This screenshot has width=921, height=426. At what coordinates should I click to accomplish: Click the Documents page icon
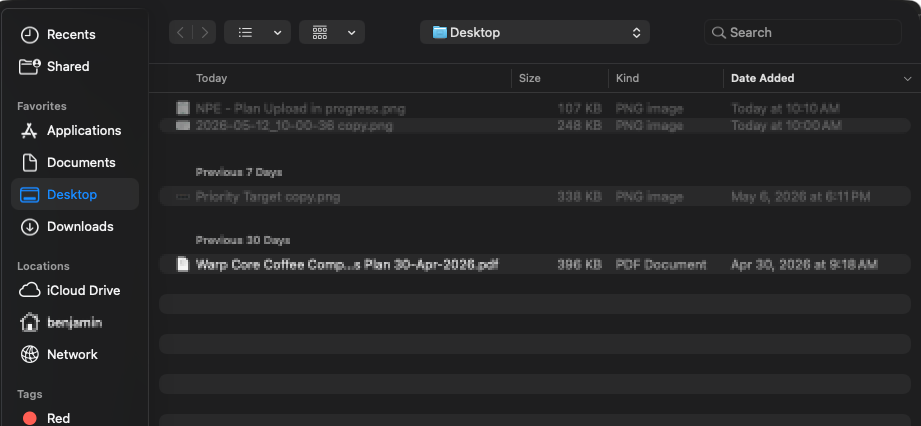(29, 162)
